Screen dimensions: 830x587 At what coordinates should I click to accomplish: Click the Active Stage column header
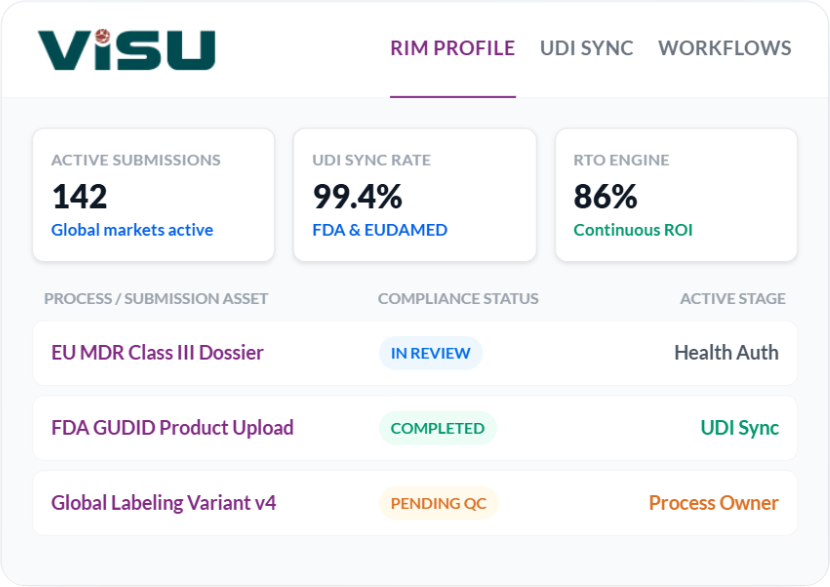point(733,299)
